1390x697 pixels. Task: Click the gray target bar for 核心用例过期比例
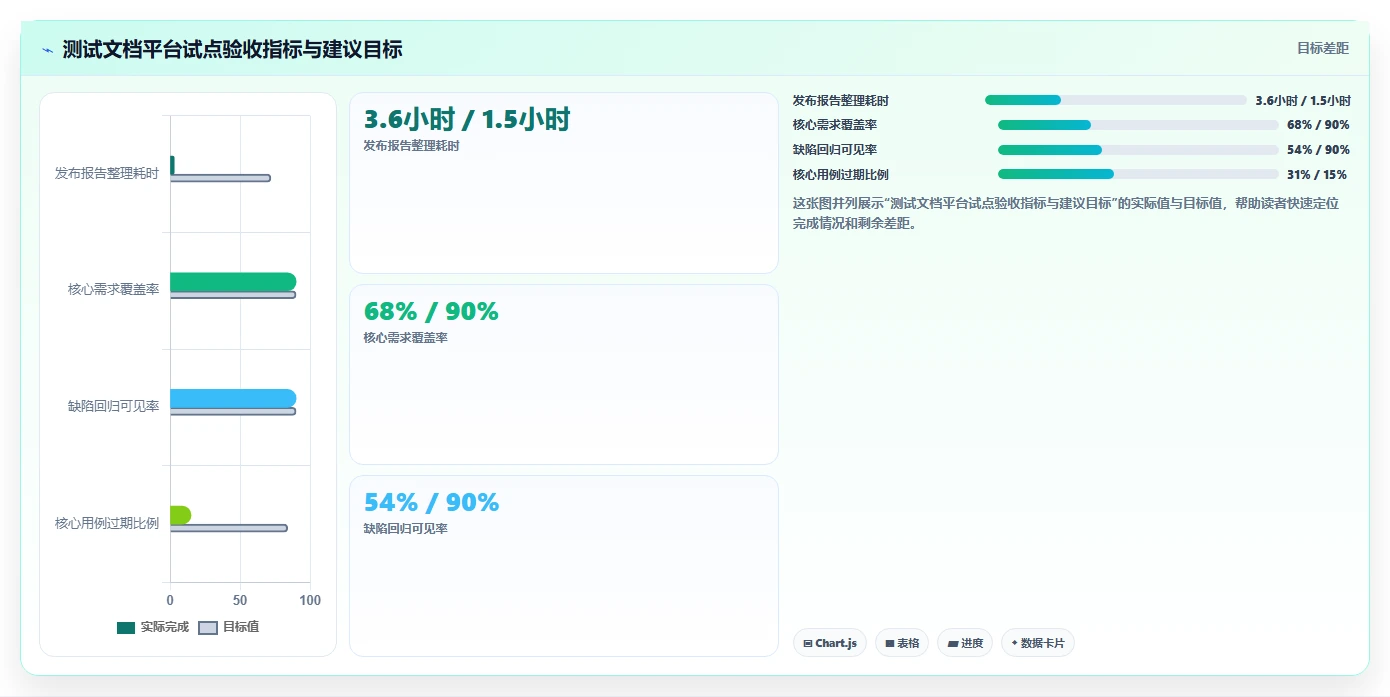[x=229, y=528]
